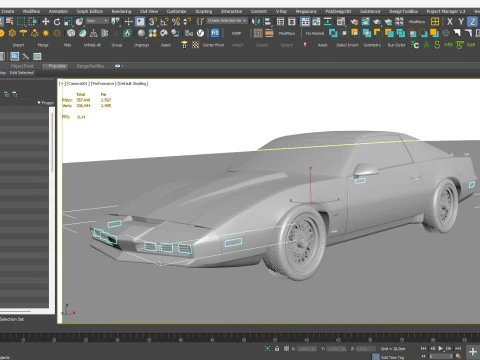Viewport: 480px width, 360px height.
Task: Click yellow dome light icon
Action: pos(23,33)
